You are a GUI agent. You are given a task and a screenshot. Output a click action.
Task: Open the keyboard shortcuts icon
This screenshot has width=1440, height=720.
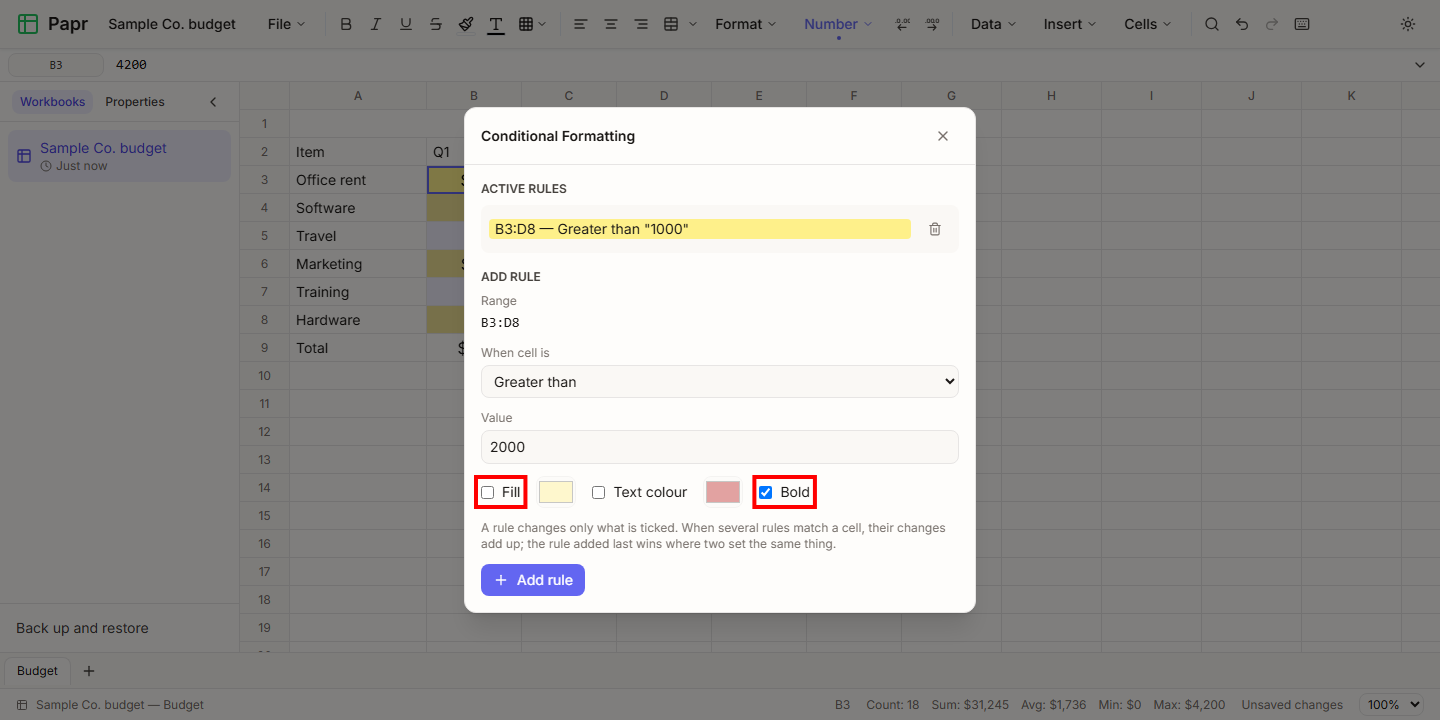point(1302,24)
